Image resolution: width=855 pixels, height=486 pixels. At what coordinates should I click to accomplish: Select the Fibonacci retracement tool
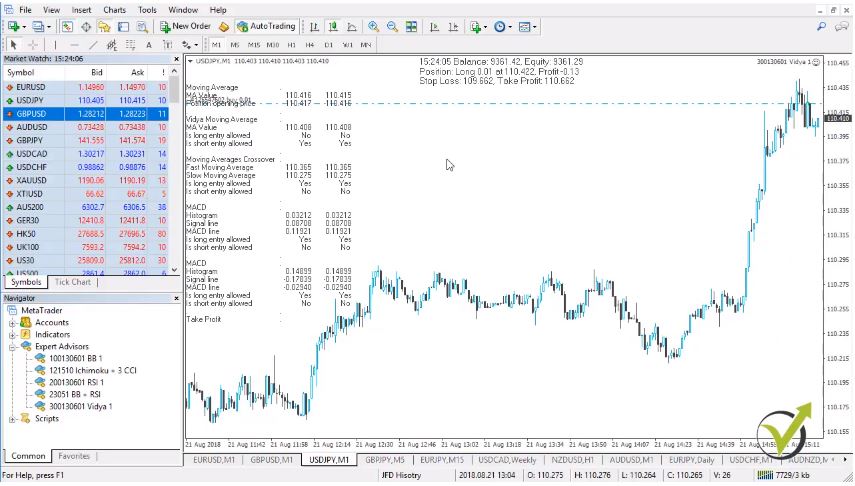coord(130,45)
